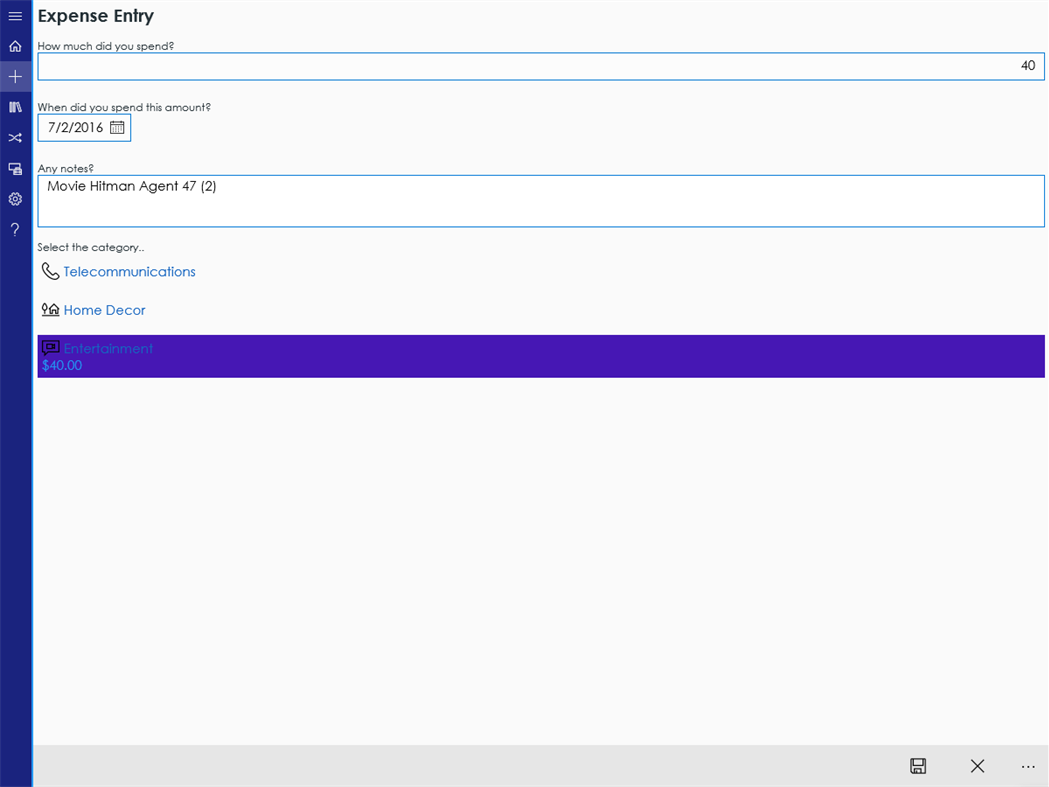Click the date field showing 7/2/2016
Screen dimensions: 1049x787
coord(75,127)
